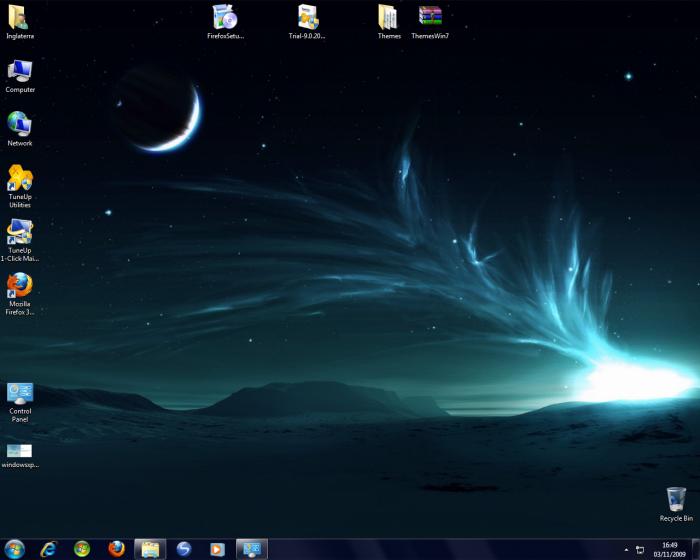Select the Computer desktop icon
This screenshot has height=560, width=700.
20,76
